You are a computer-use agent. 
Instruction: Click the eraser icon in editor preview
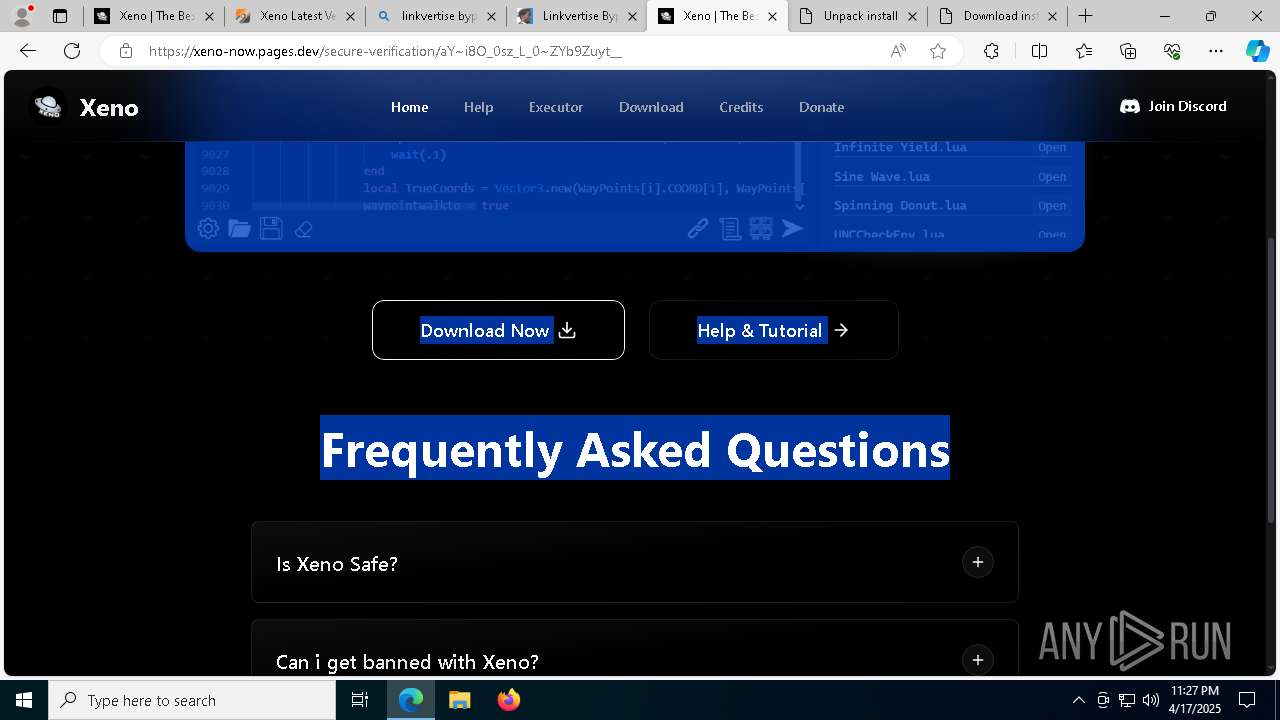click(x=303, y=229)
